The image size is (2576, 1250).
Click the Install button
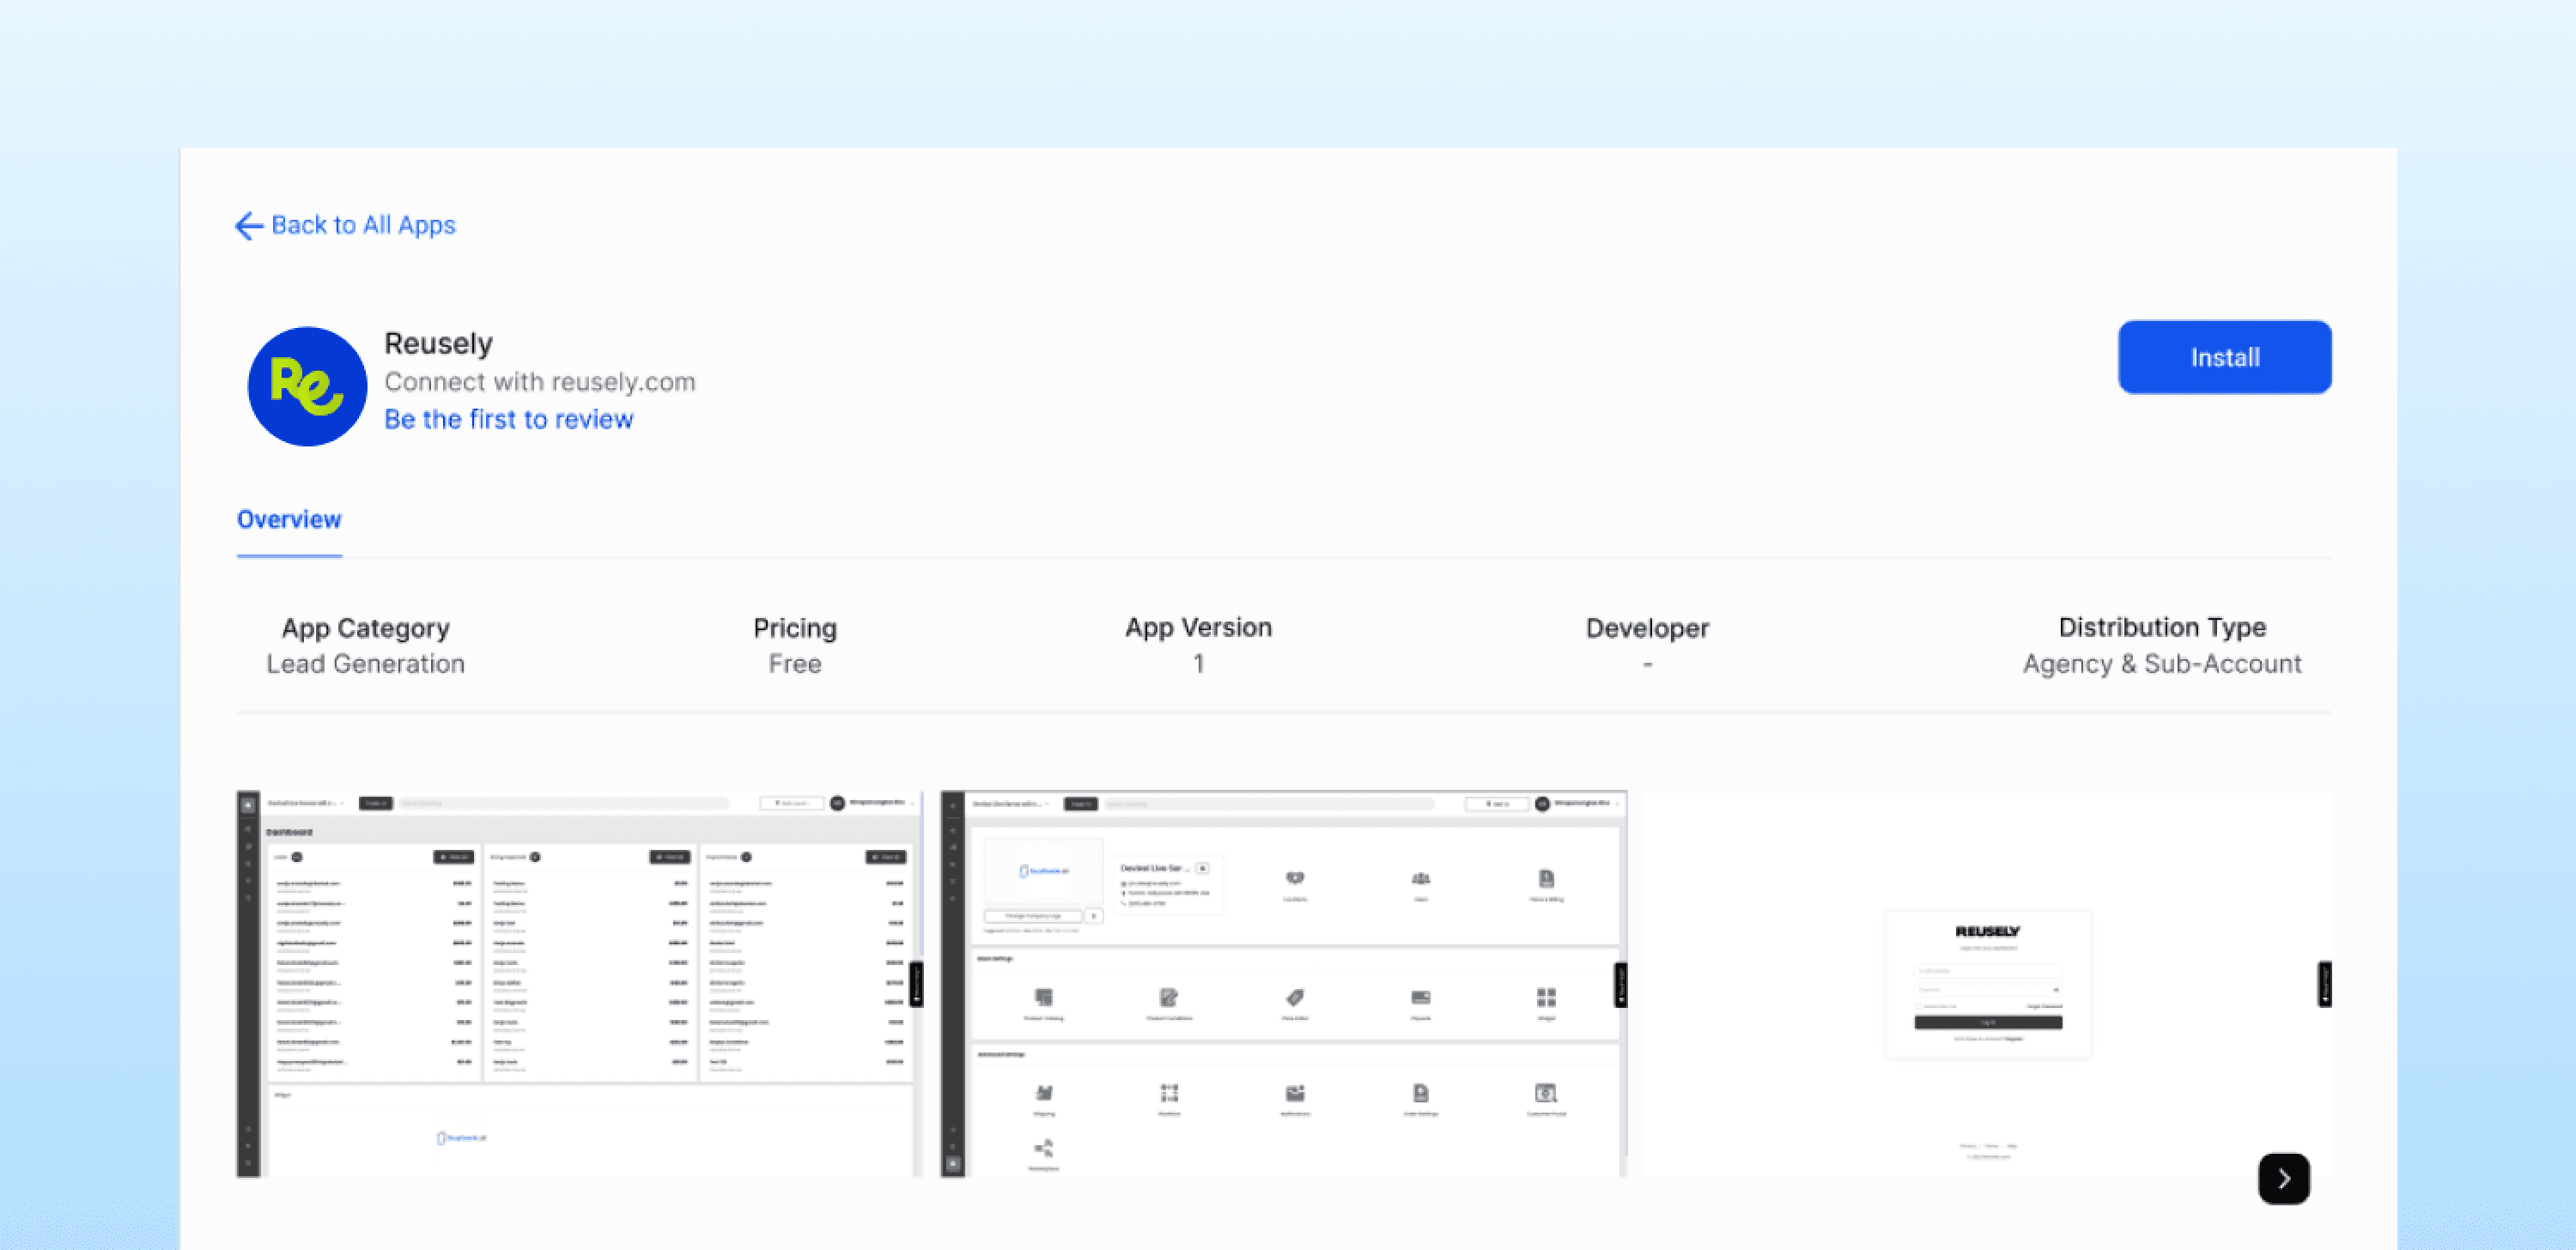pos(2224,357)
